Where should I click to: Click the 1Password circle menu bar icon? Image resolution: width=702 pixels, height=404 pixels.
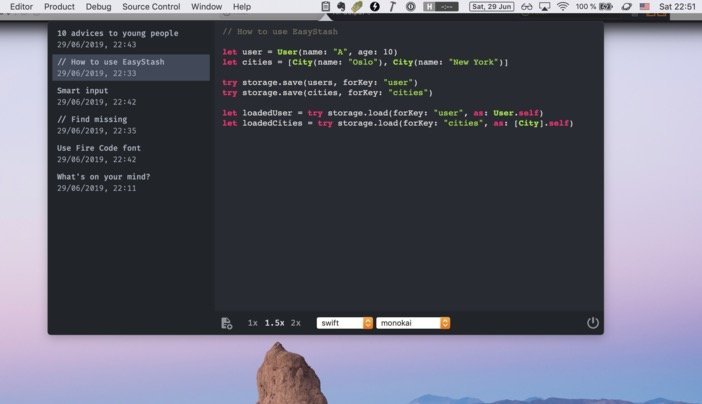pyautogui.click(x=411, y=6)
